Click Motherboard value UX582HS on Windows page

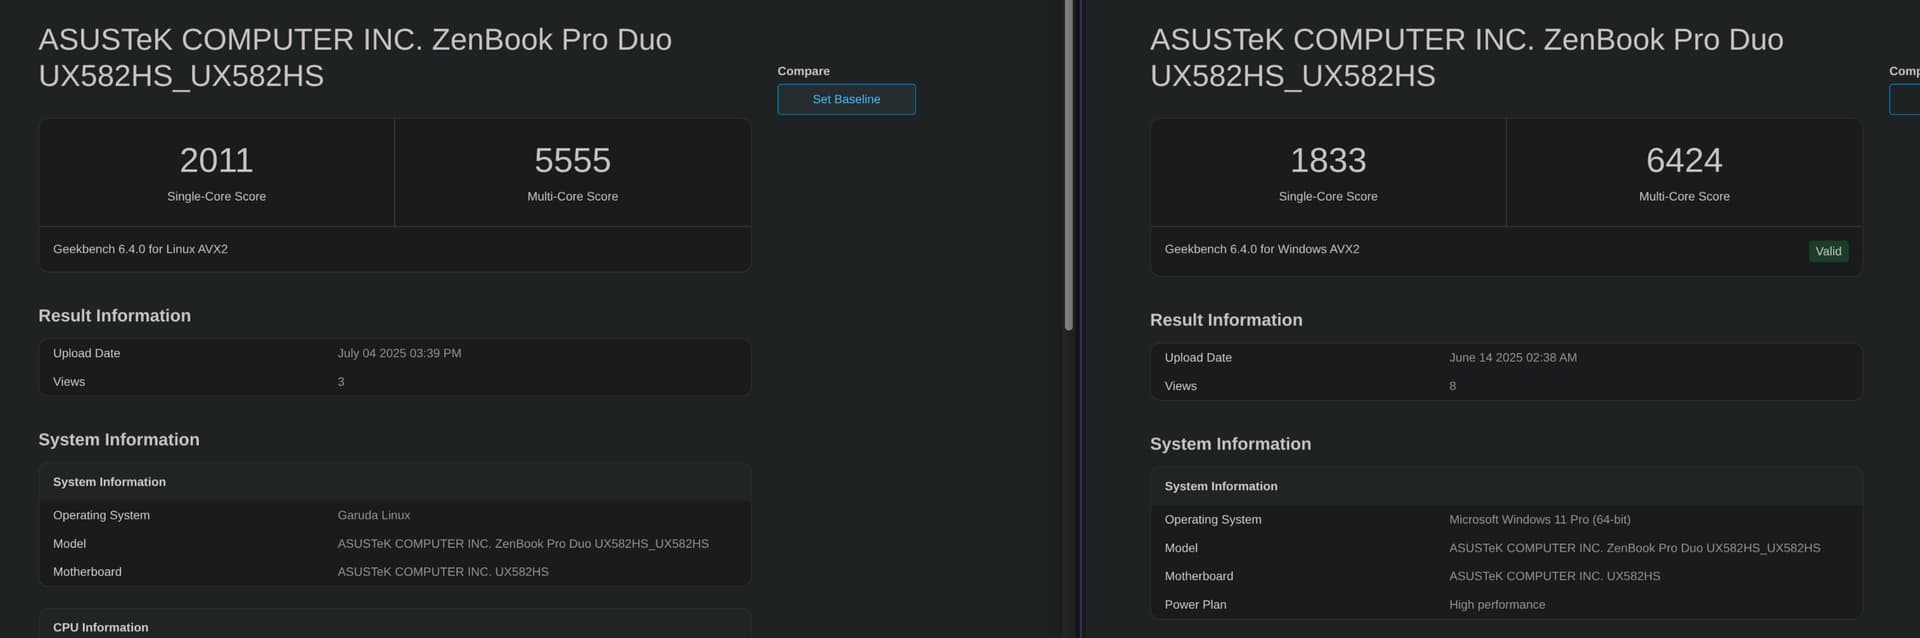coord(1555,576)
